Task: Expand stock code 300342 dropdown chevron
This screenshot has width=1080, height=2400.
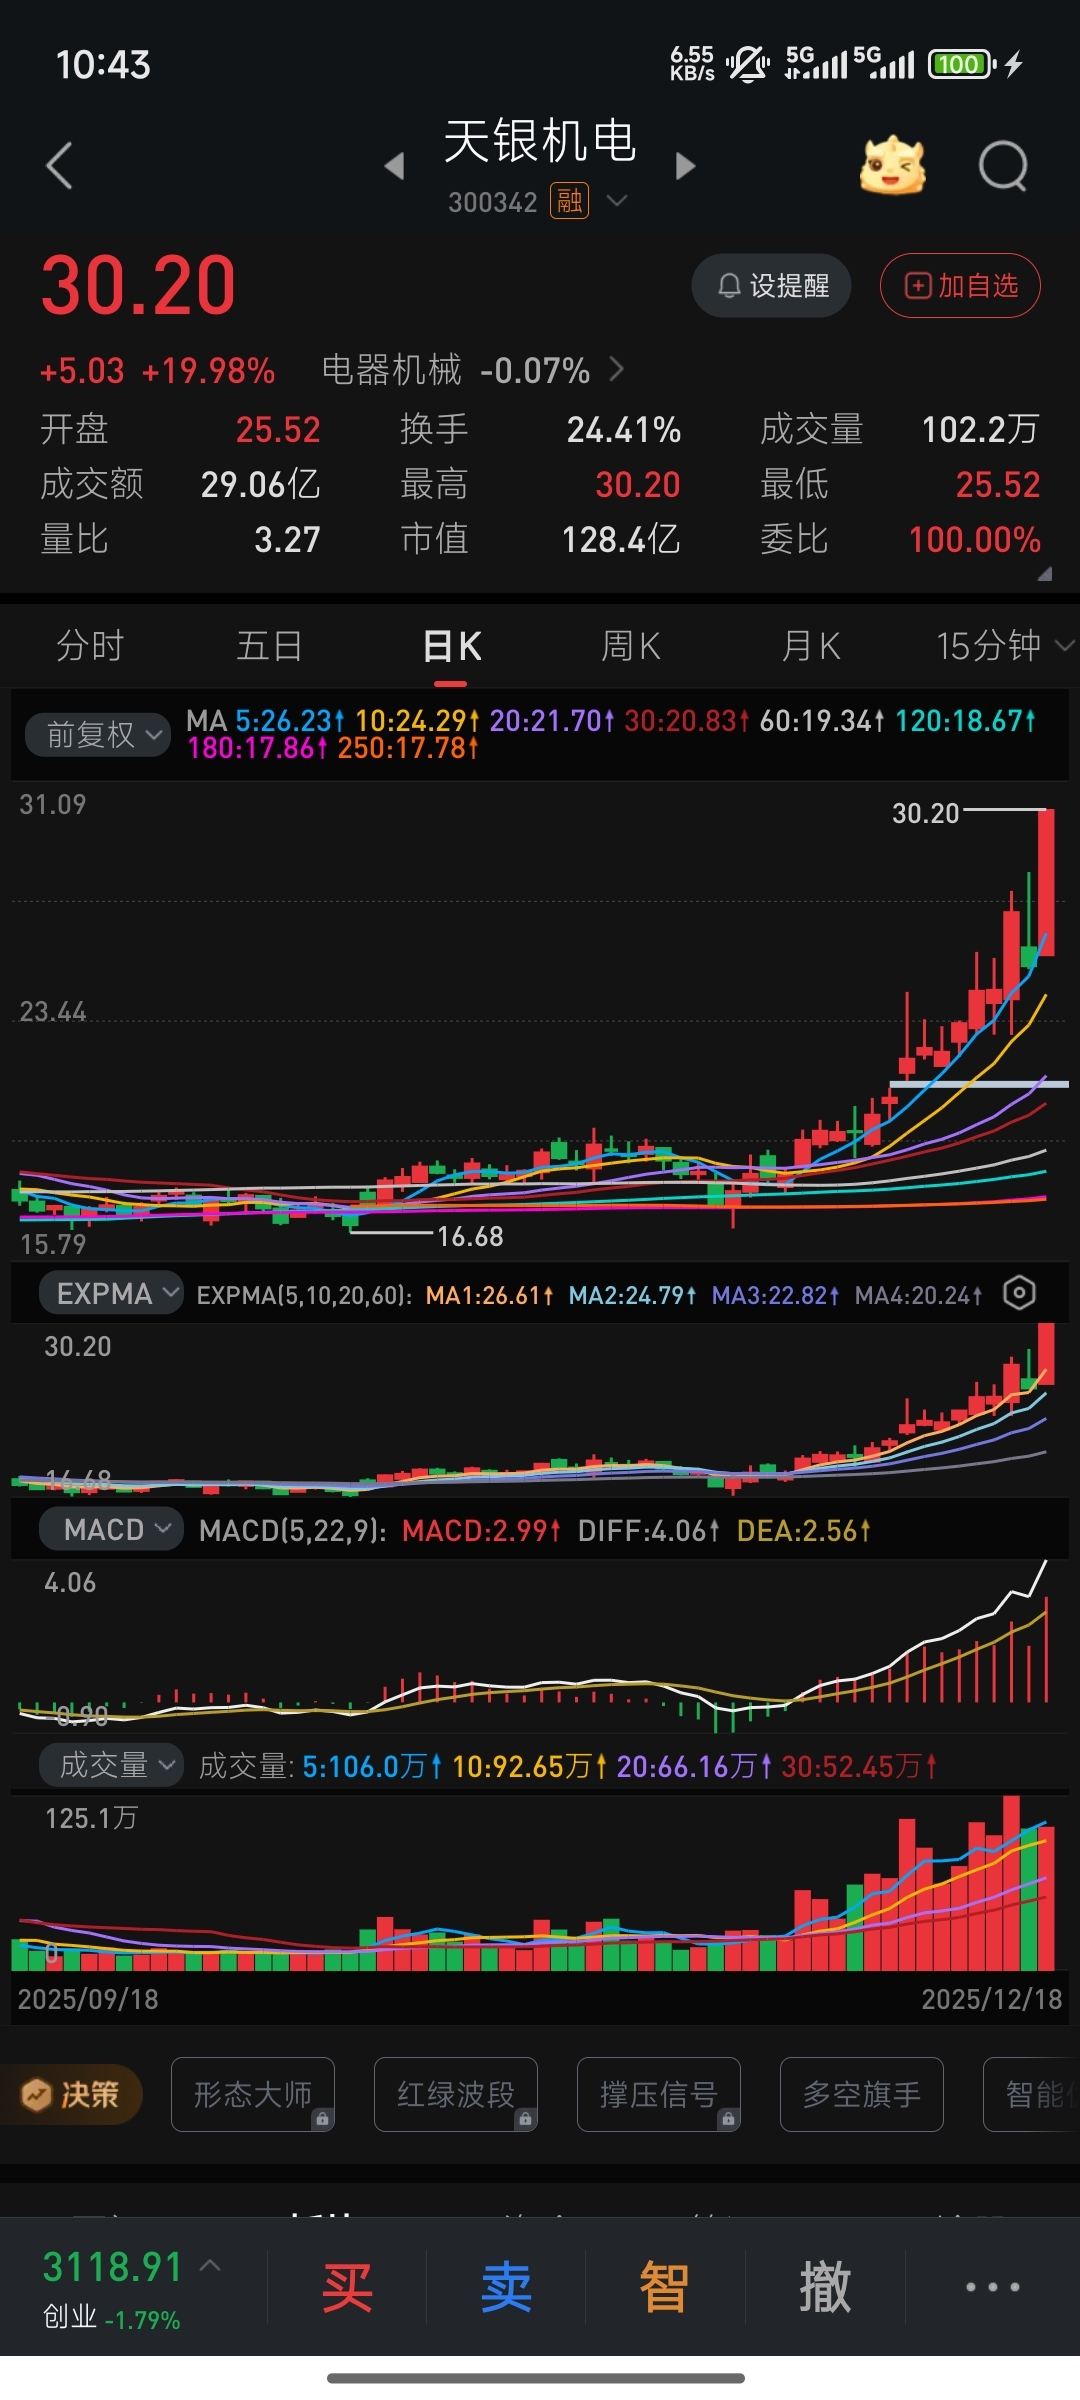Action: pos(618,201)
